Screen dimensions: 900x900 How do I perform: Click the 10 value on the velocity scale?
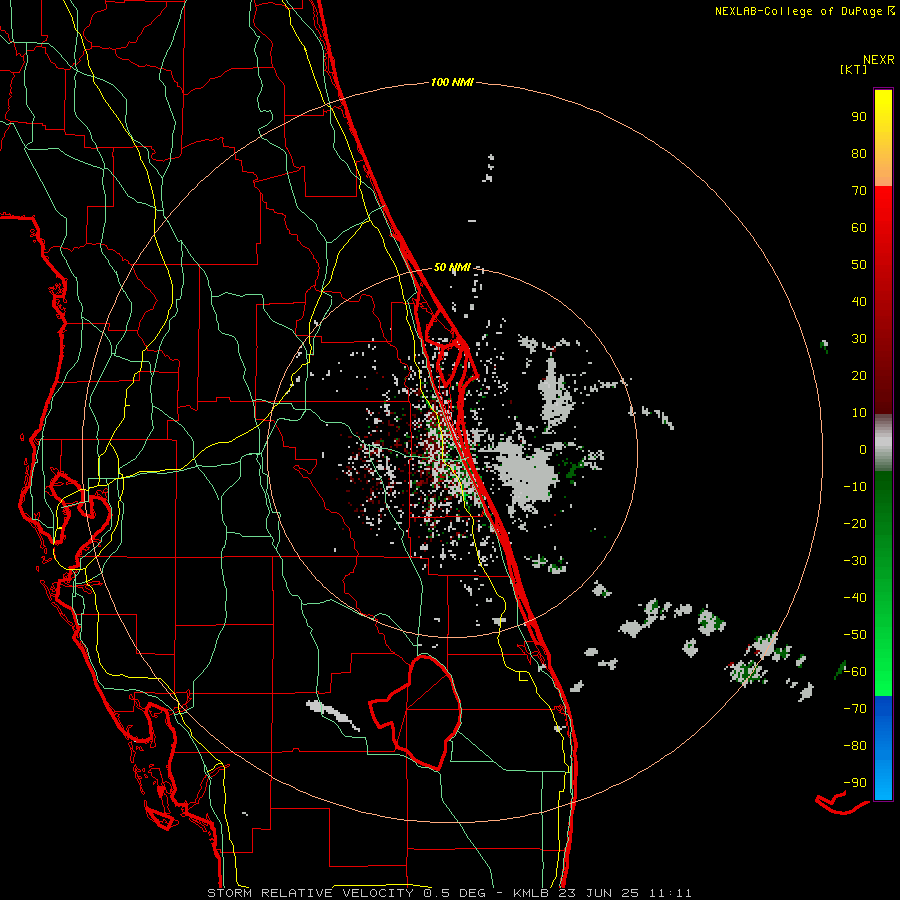tap(859, 413)
